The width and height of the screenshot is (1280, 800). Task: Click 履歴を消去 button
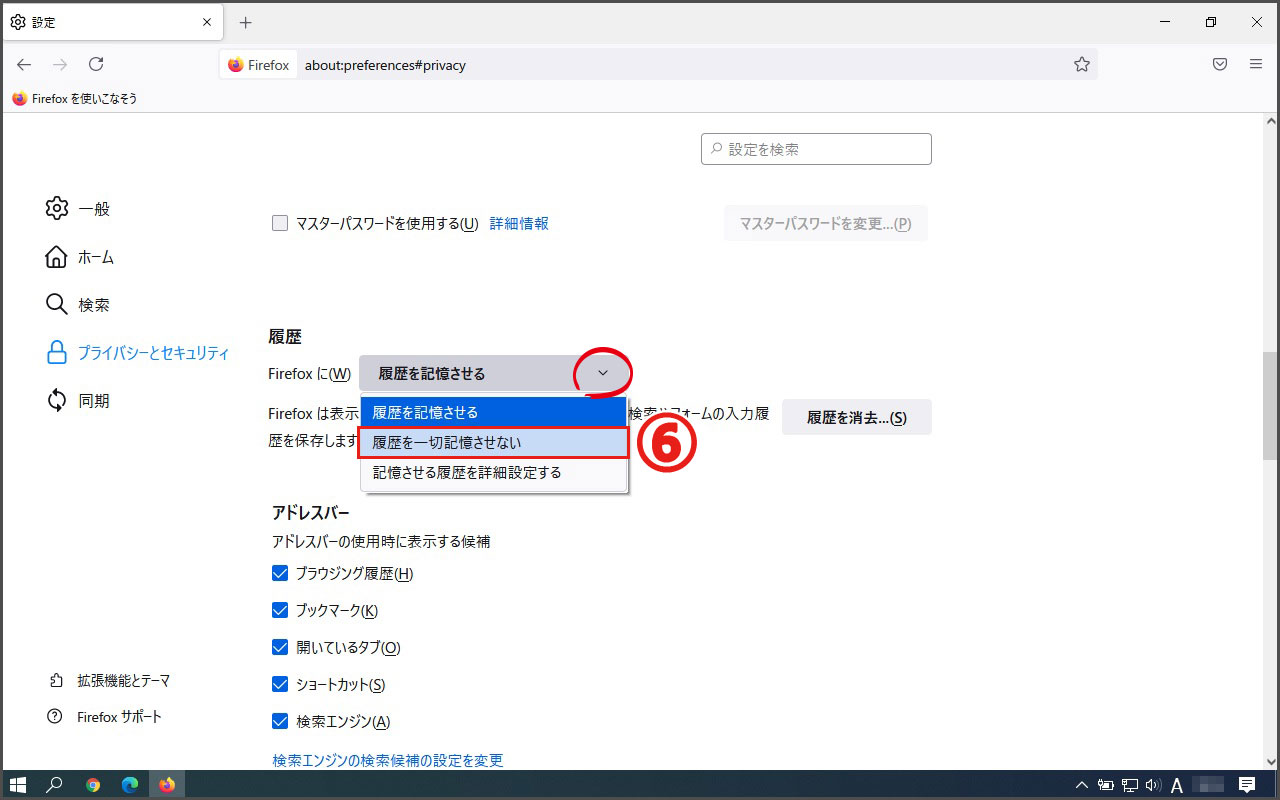pos(857,417)
